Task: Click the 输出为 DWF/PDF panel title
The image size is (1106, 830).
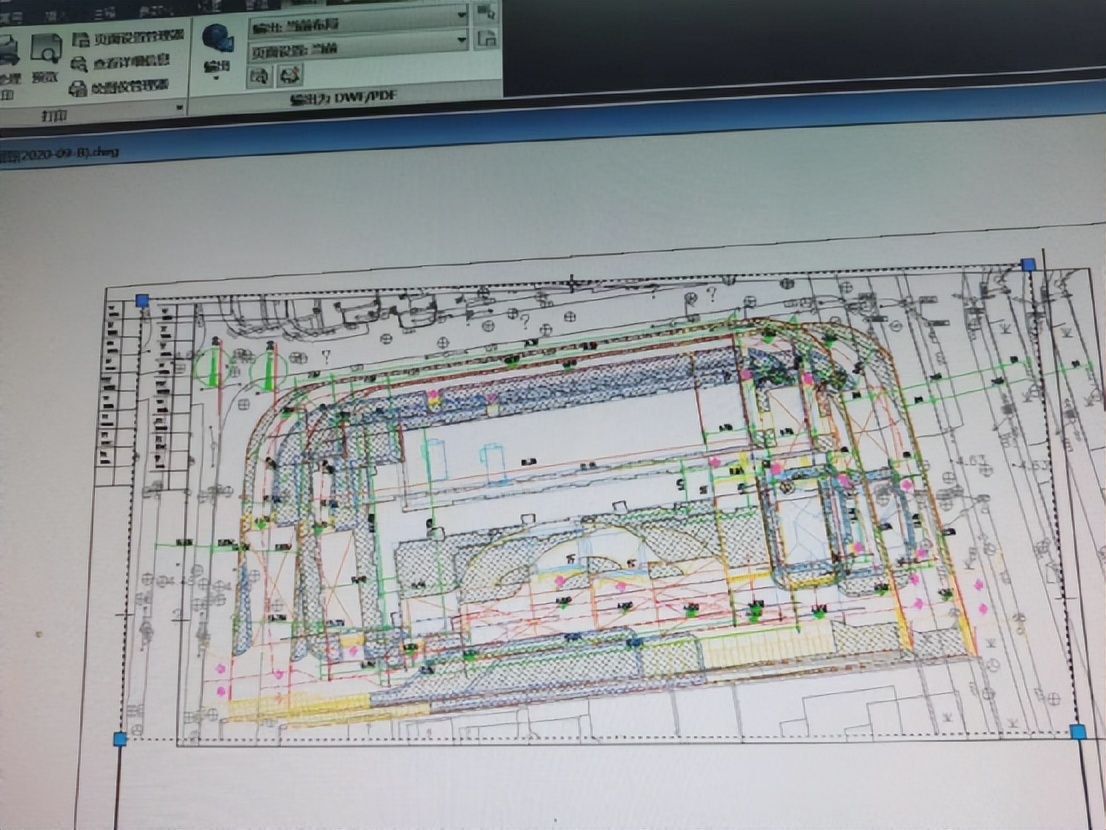Action: (340, 100)
